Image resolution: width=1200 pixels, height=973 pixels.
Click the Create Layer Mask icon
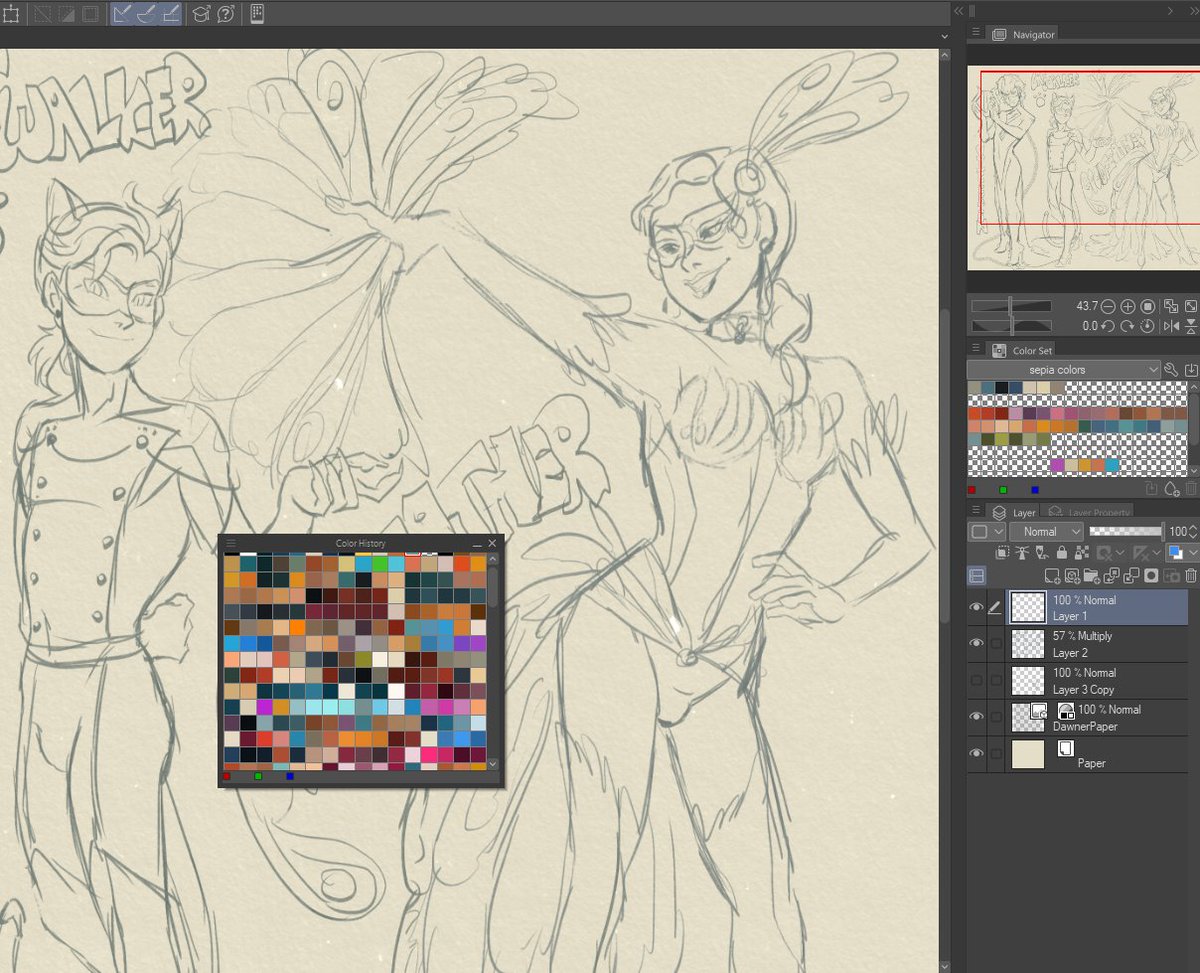1151,575
